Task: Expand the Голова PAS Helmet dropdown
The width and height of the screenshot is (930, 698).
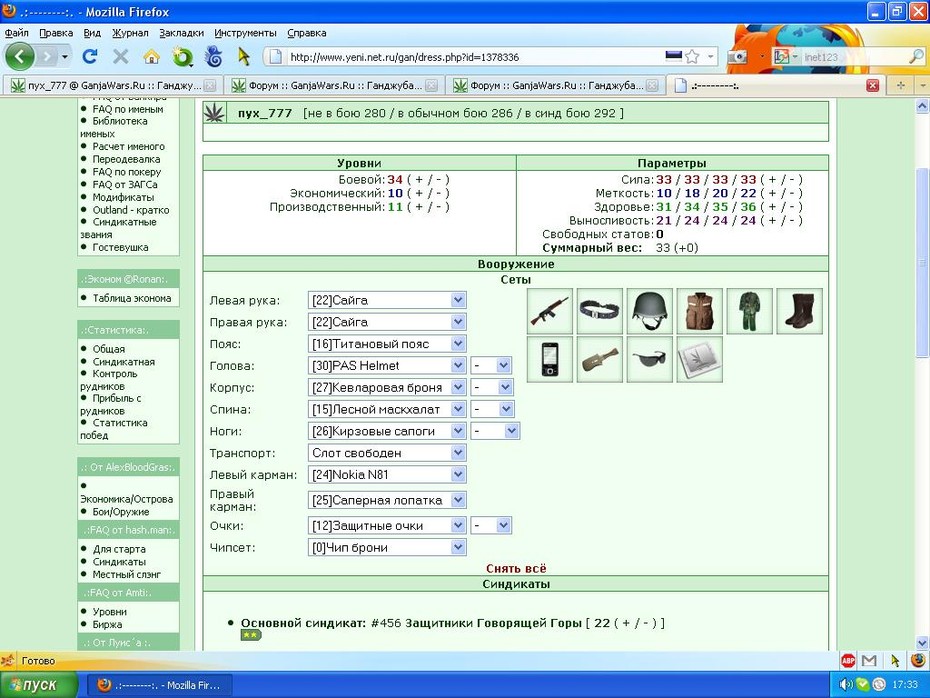Action: click(x=387, y=365)
